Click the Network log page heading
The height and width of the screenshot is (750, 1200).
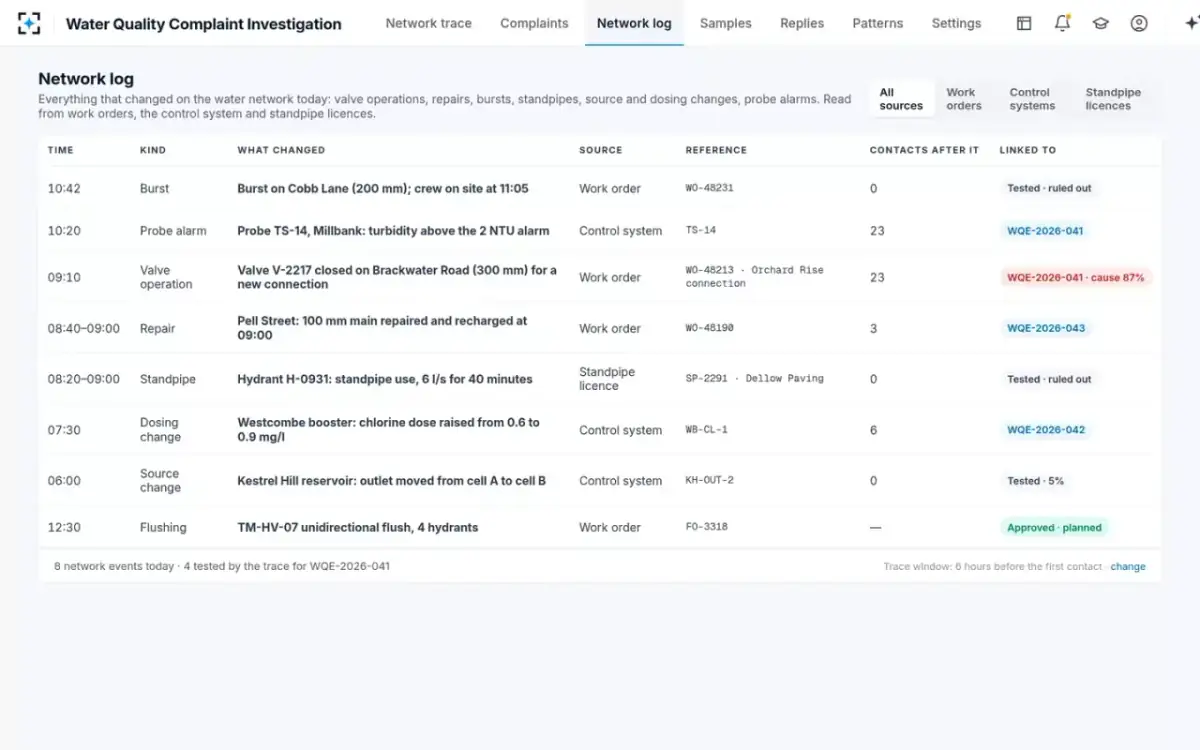tap(86, 79)
